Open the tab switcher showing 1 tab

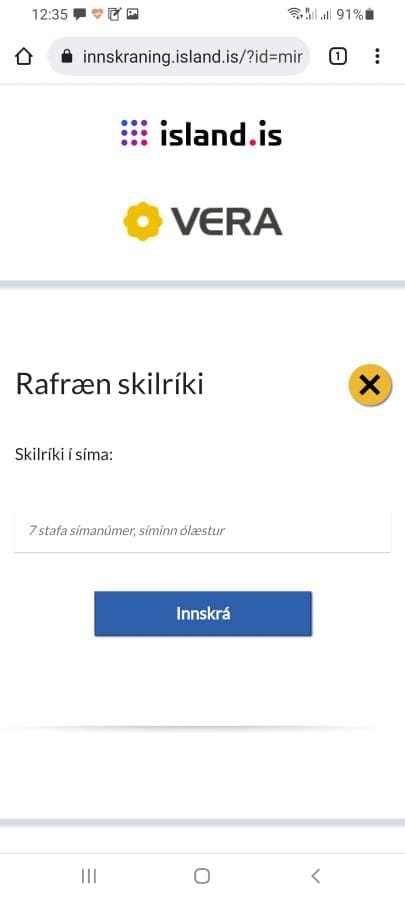pyautogui.click(x=338, y=56)
